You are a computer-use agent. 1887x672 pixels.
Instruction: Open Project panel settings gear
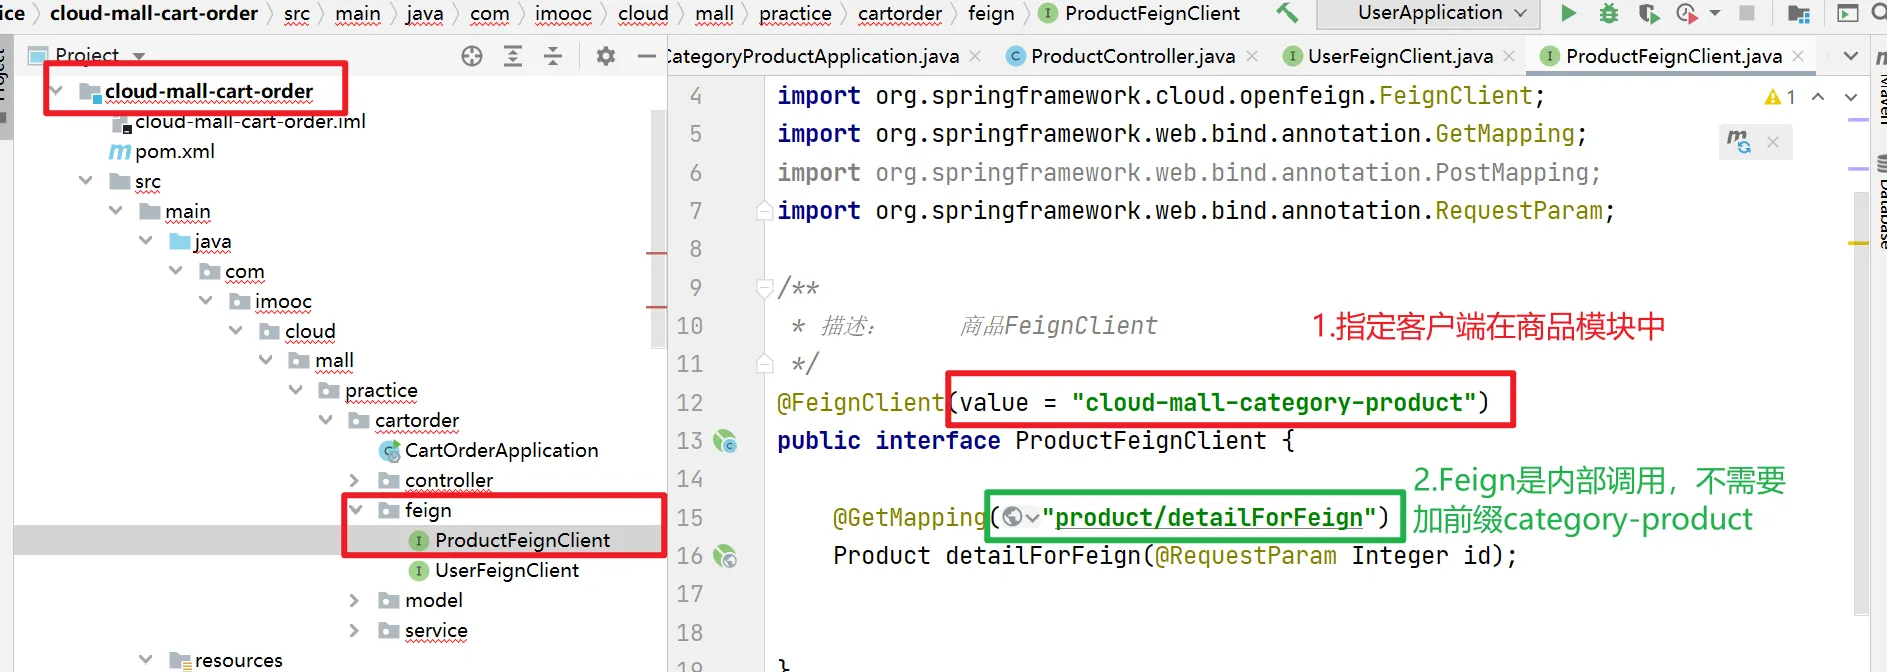coord(605,56)
